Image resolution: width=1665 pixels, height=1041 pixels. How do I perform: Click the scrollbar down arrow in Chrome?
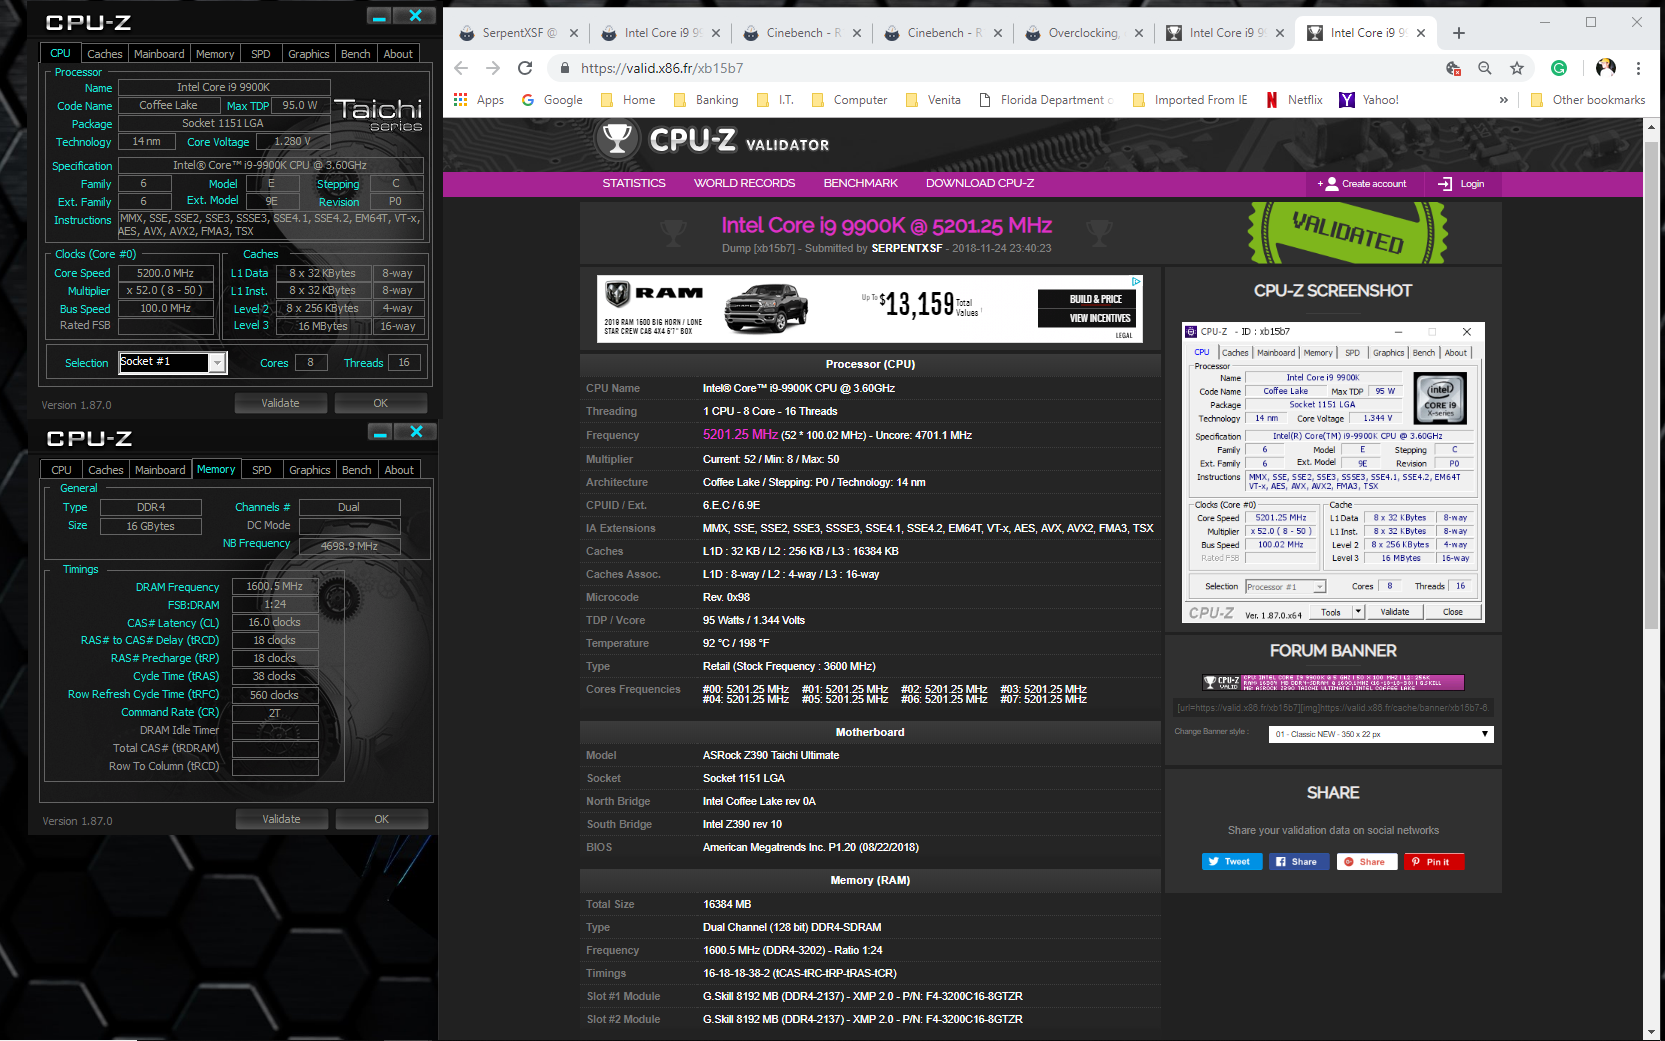tap(1651, 1031)
